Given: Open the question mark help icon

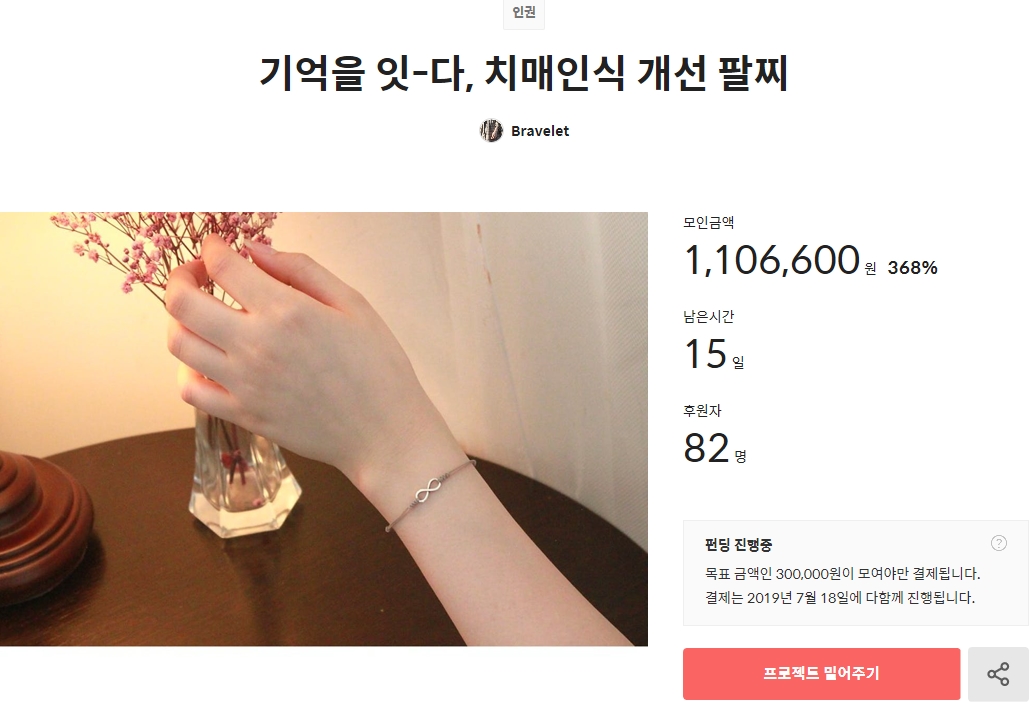Looking at the screenshot, I should pos(998,543).
